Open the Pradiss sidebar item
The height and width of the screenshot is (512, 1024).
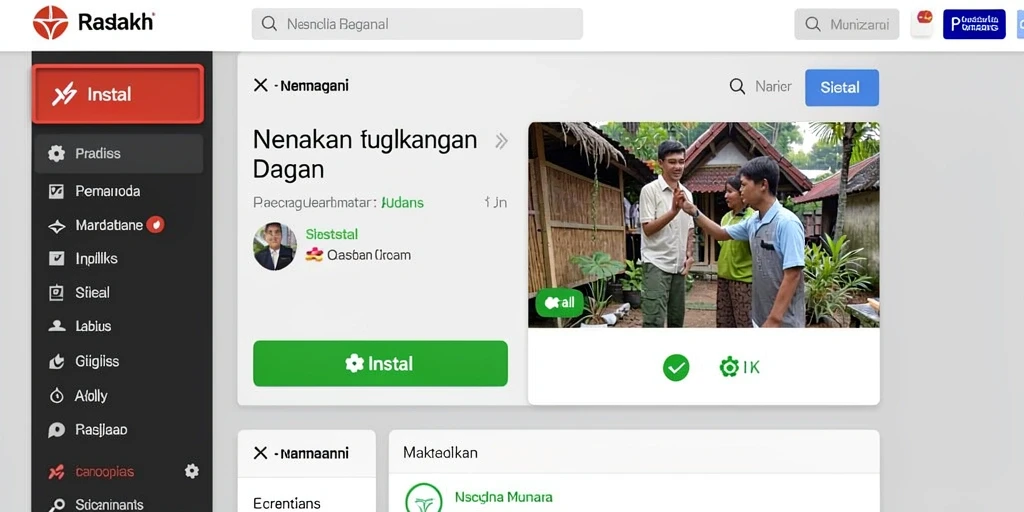118,153
